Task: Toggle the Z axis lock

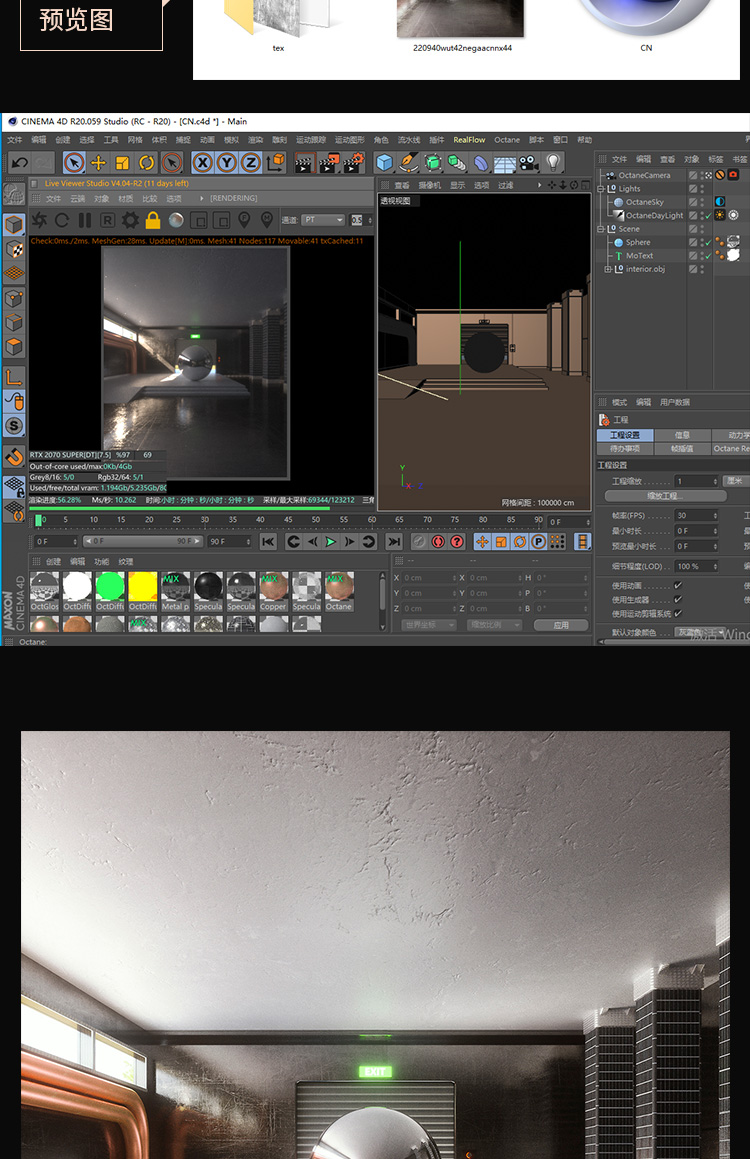Action: pyautogui.click(x=250, y=162)
